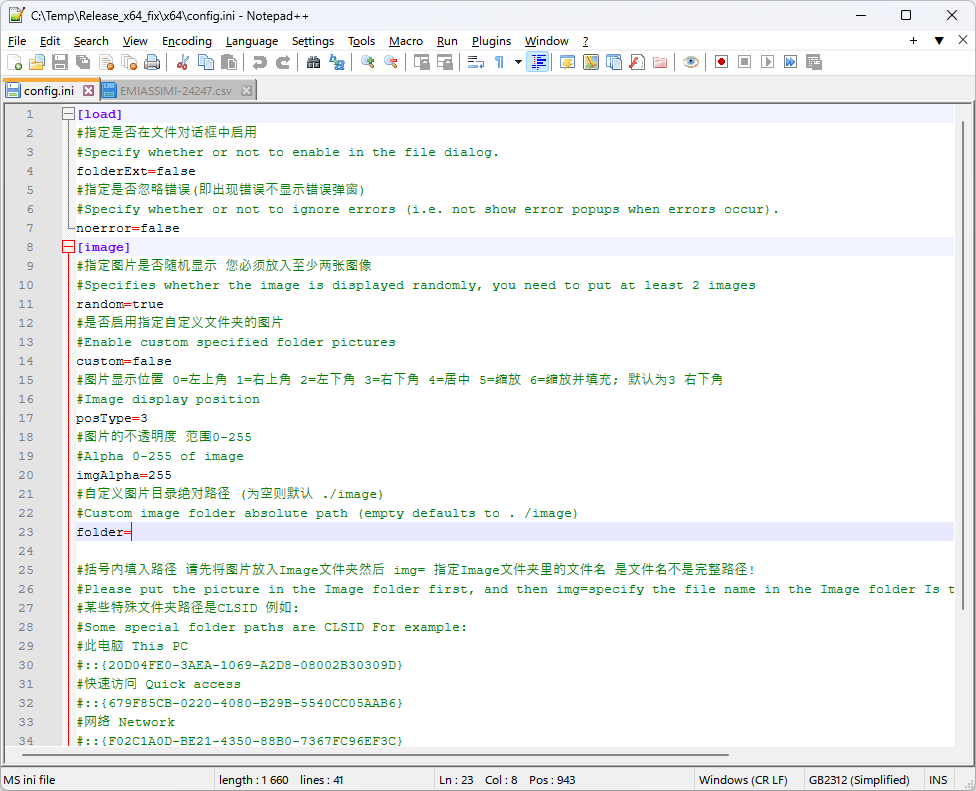
Task: Open the Replace dialog icon
Action: pyautogui.click(x=337, y=62)
